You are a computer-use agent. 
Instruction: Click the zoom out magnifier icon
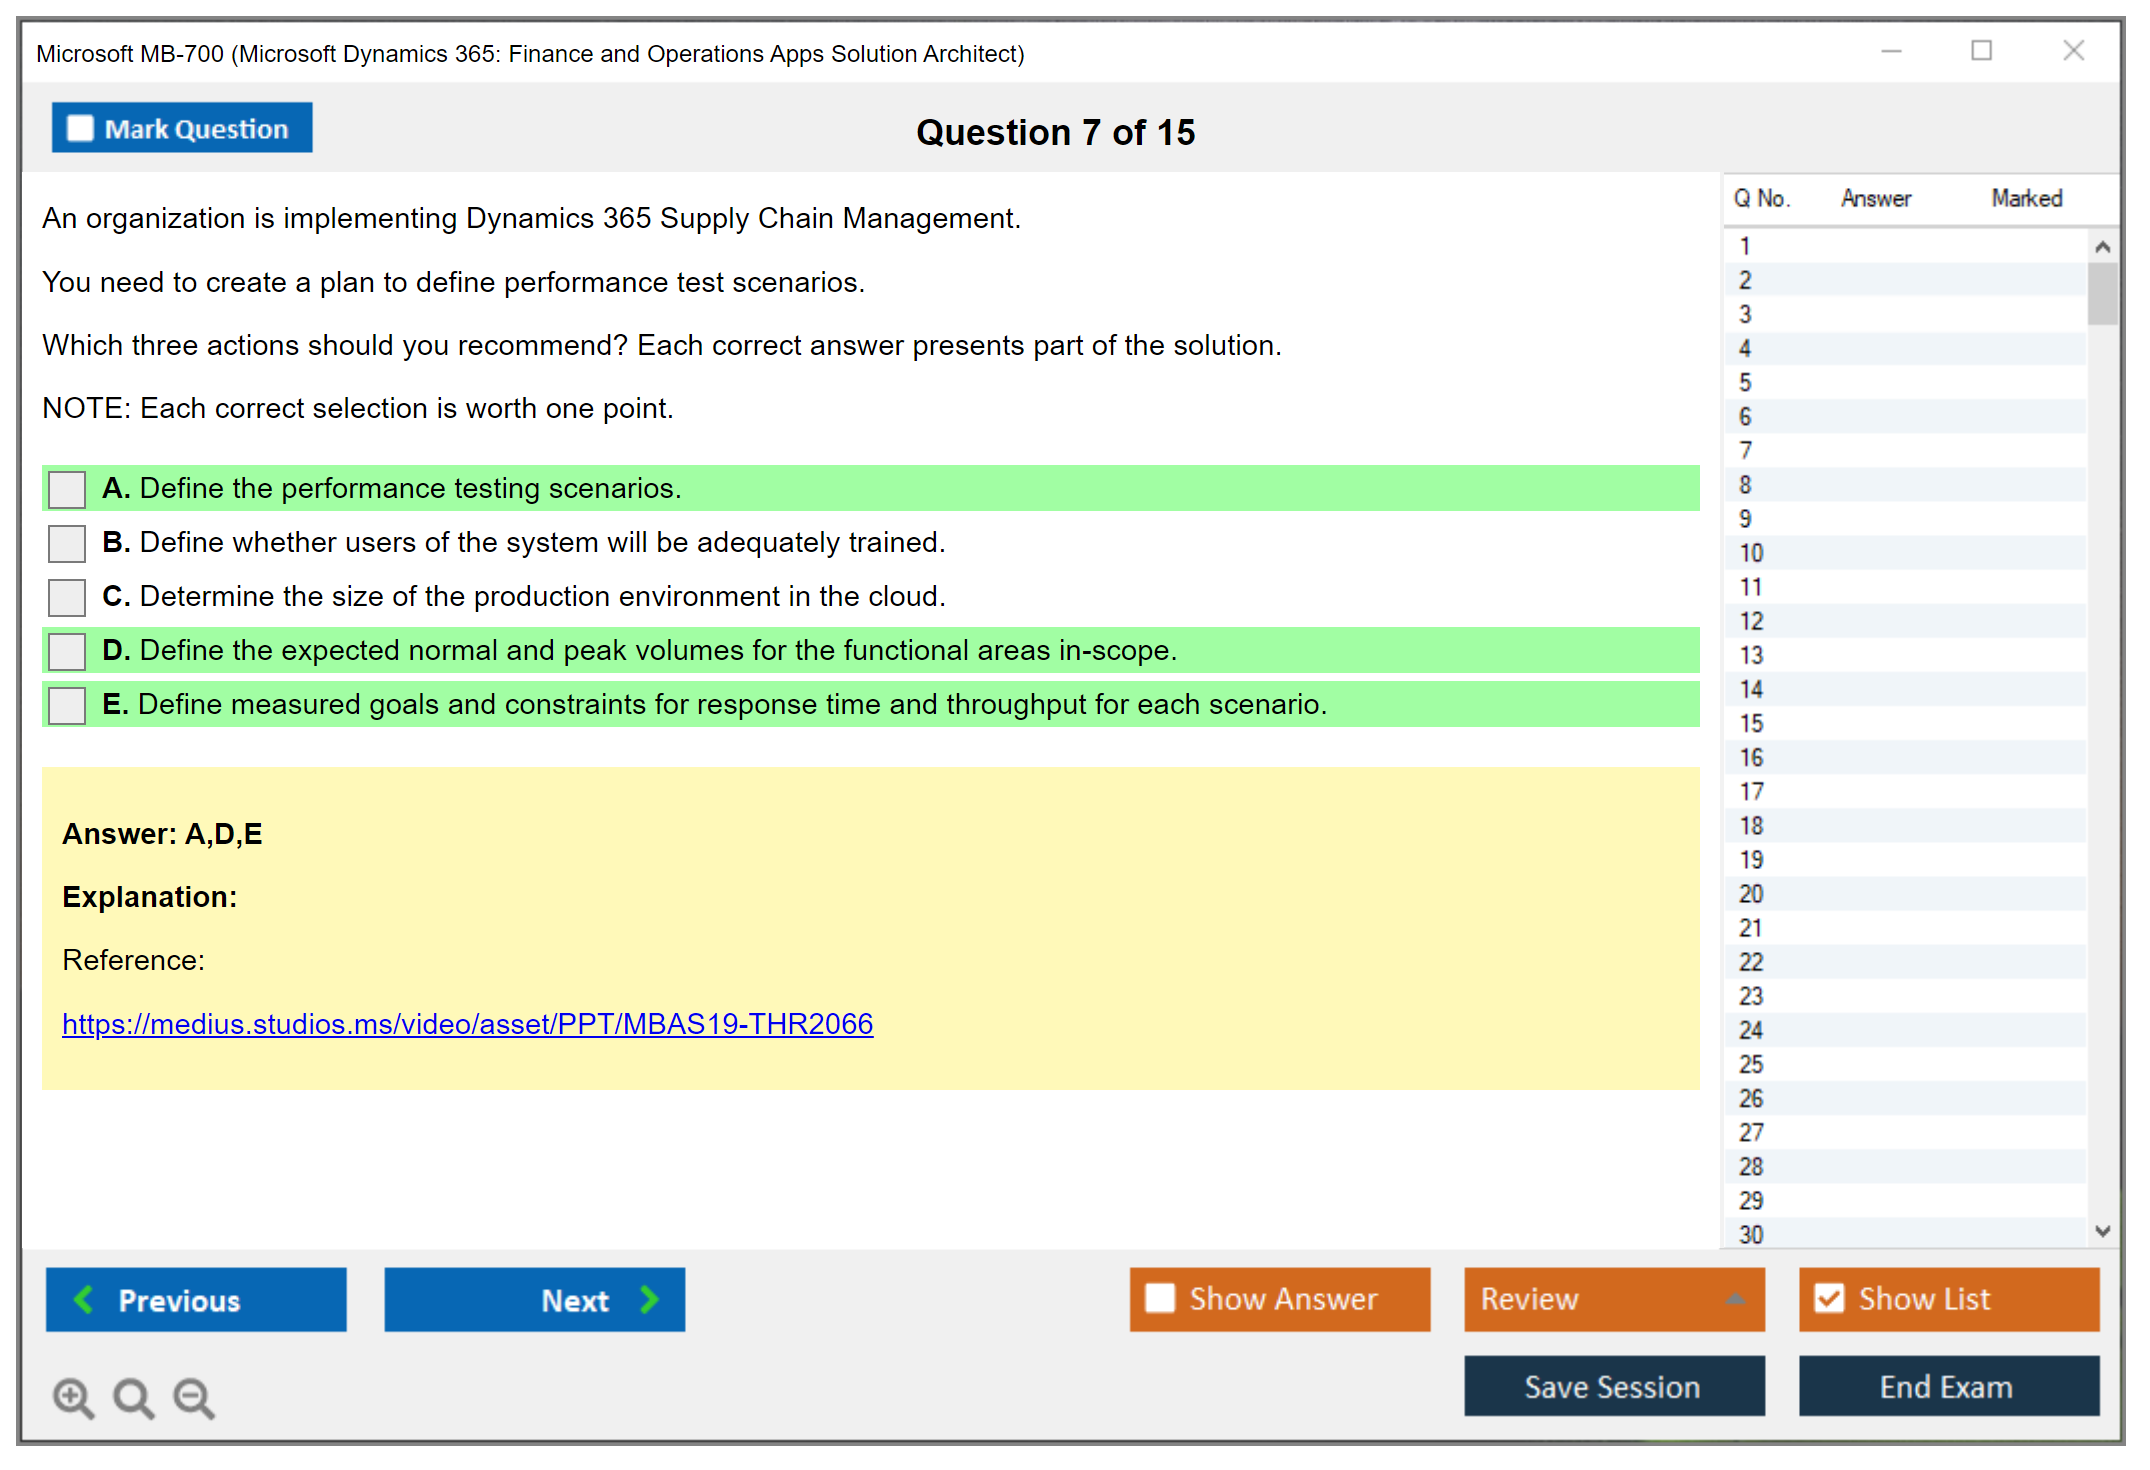194,1397
